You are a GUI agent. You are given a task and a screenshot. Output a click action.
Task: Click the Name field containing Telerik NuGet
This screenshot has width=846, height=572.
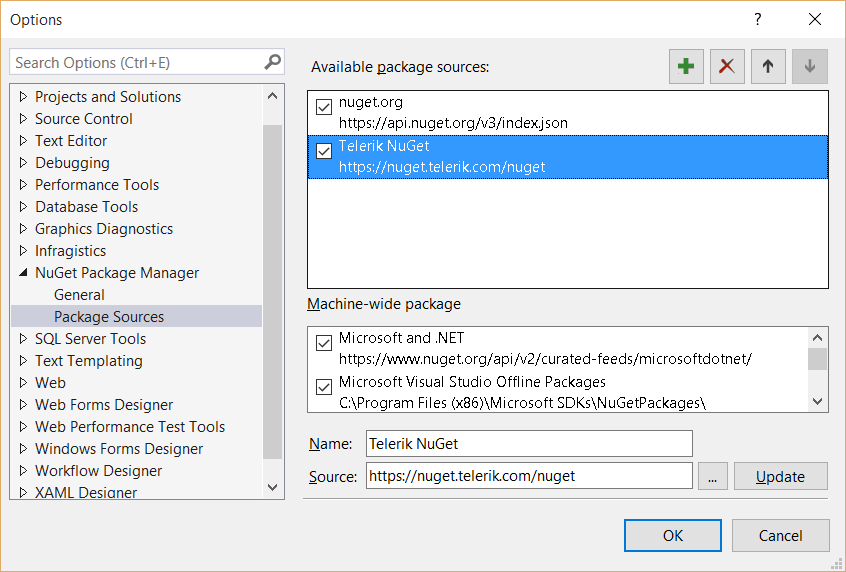point(529,444)
